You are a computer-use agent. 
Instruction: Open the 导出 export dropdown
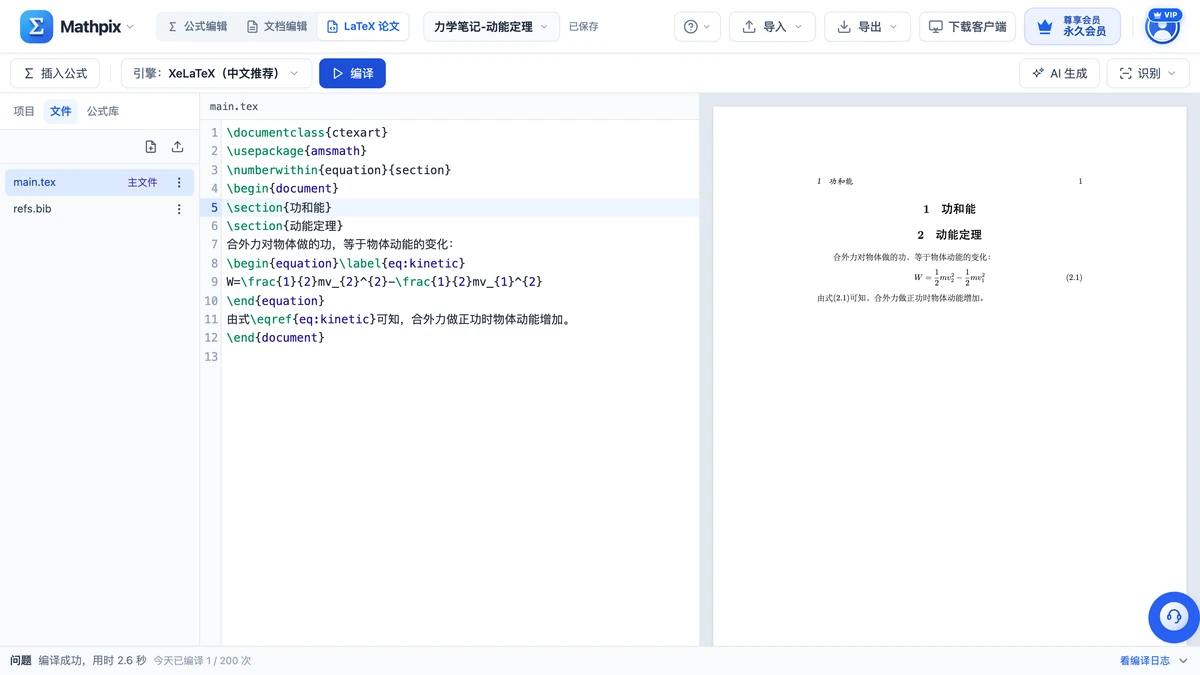coord(867,27)
